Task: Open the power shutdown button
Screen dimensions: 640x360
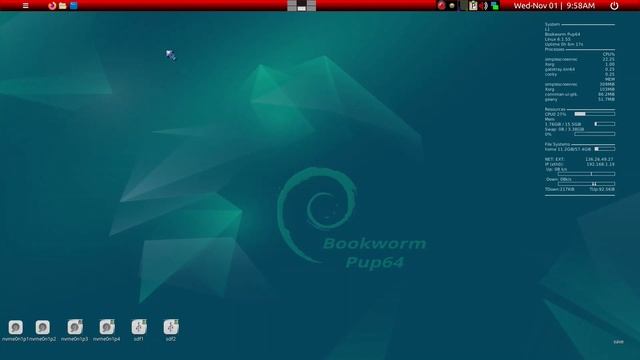Action: click(x=614, y=6)
